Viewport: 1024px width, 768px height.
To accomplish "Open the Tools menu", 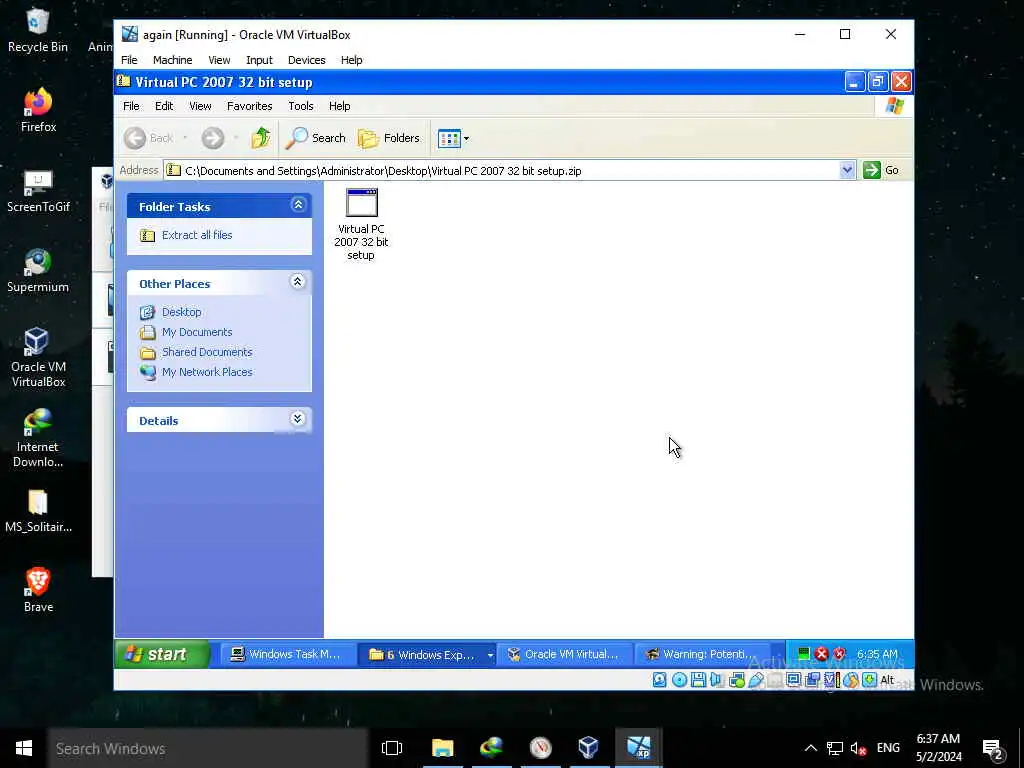I will [x=300, y=106].
